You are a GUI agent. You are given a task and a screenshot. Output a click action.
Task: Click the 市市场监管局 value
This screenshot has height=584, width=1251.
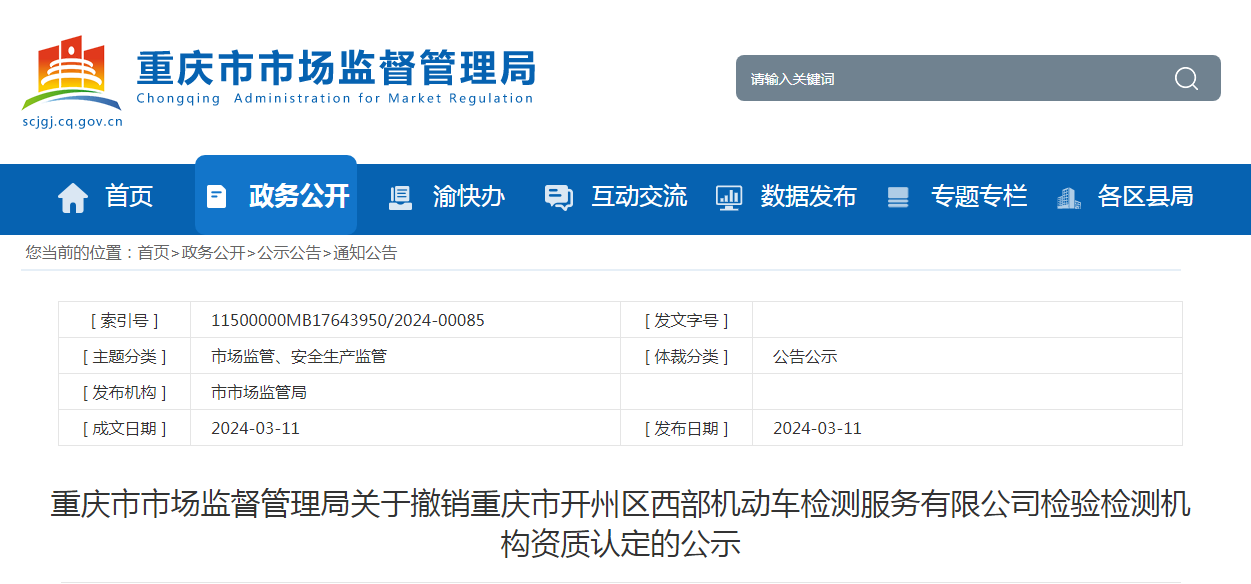pos(259,392)
